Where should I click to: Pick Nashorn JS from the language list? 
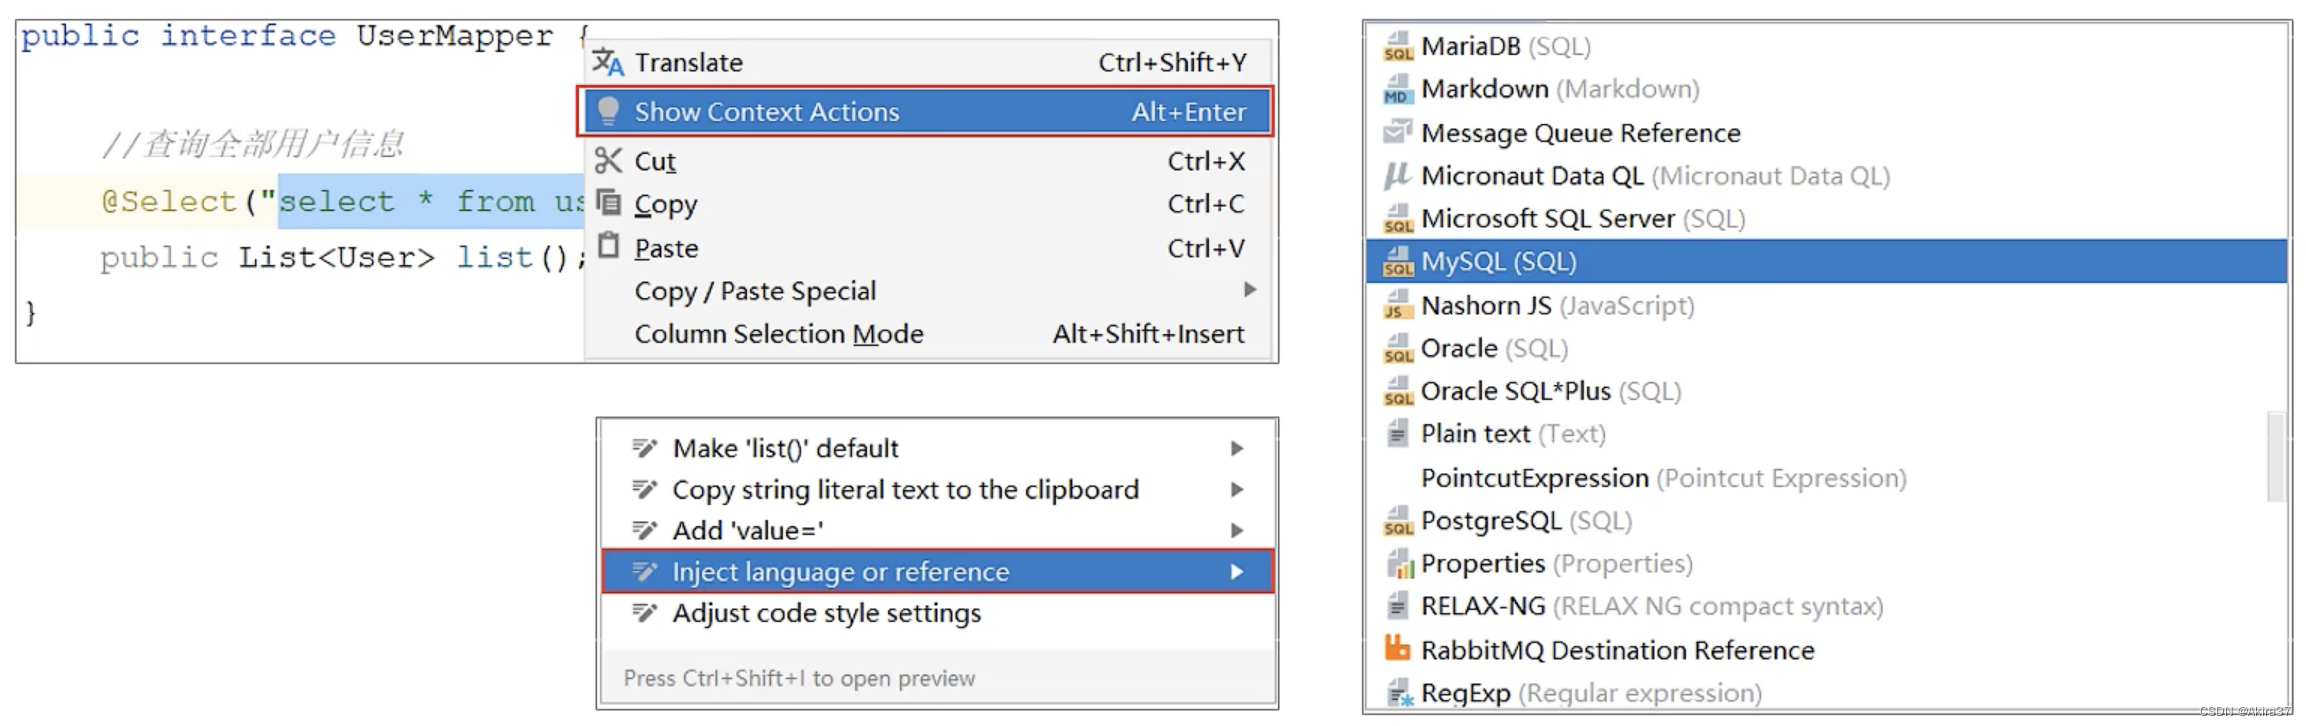1826,304
